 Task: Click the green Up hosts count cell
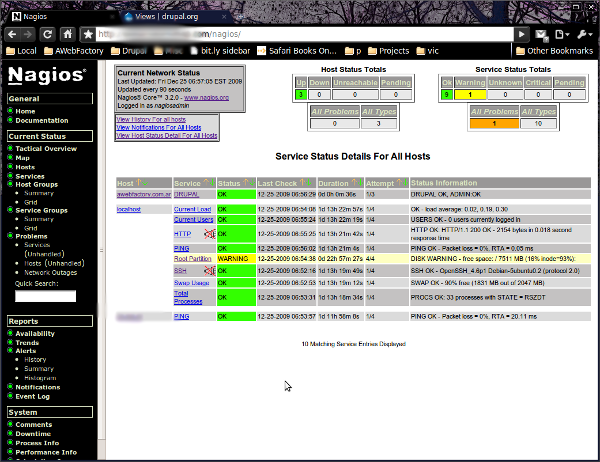point(301,94)
